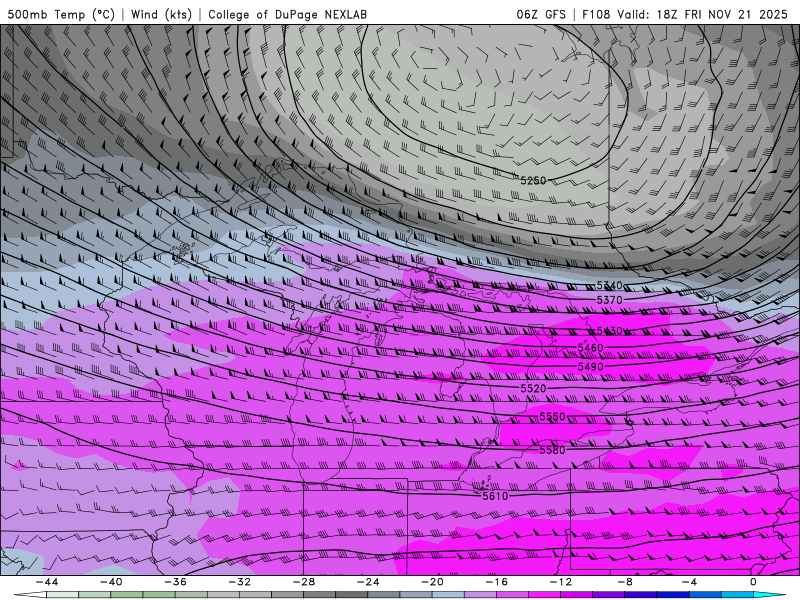Click the -16 colorbar tick label
Screen dimensions: 800x600
coord(497,582)
